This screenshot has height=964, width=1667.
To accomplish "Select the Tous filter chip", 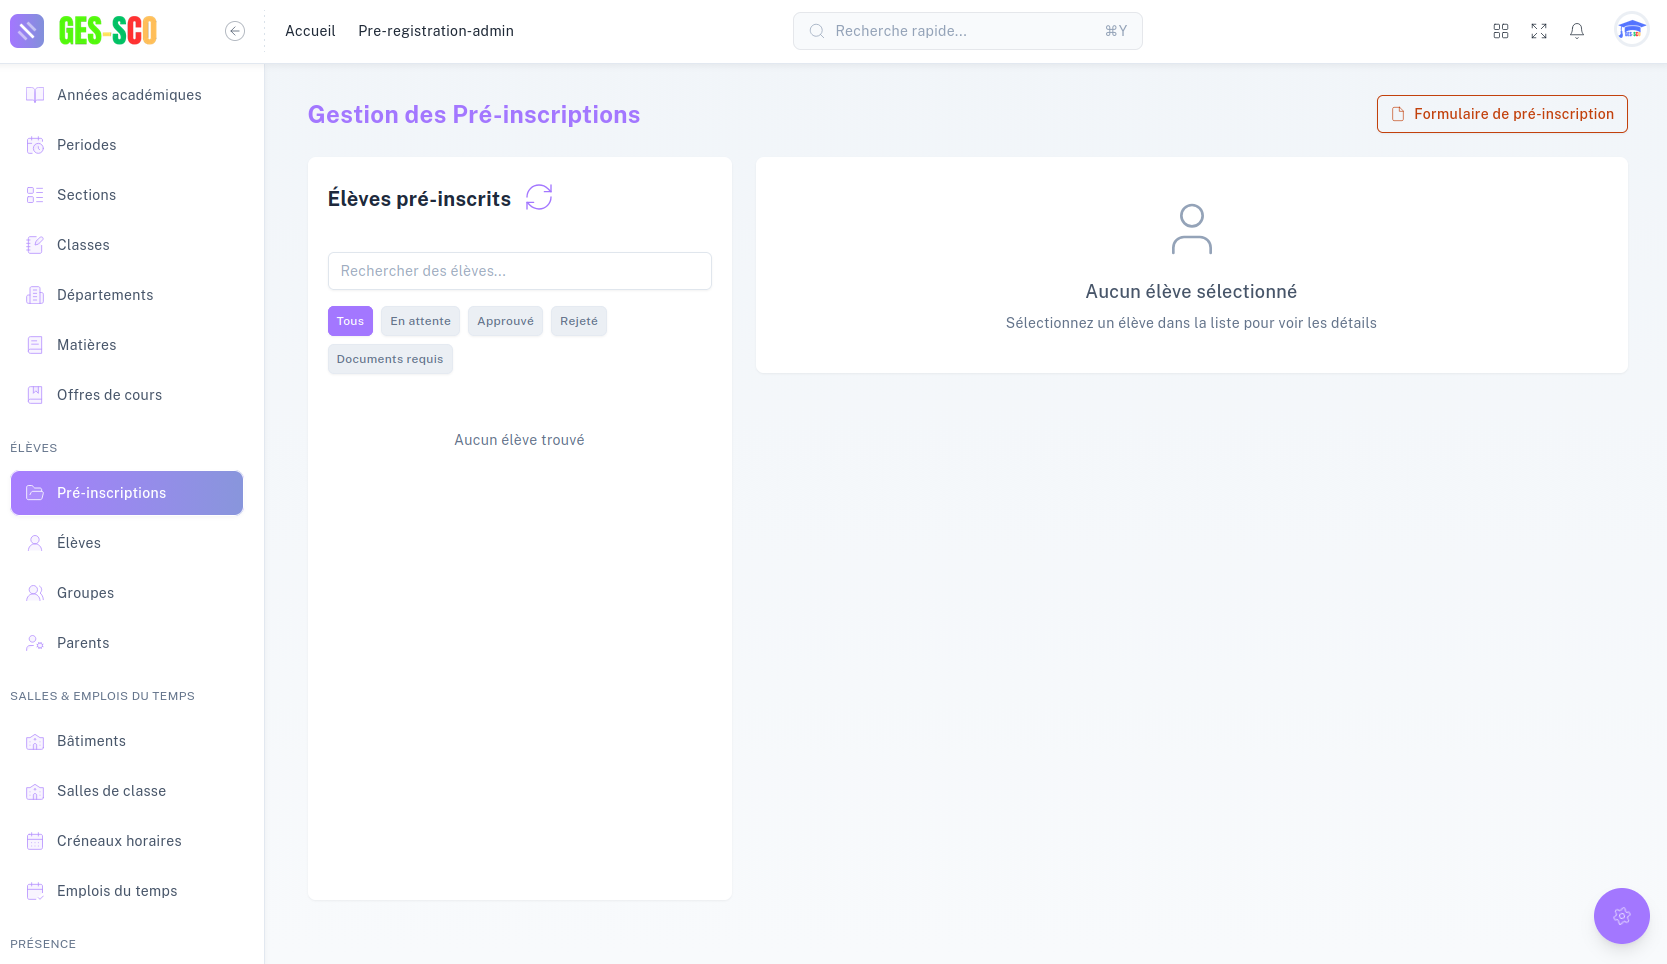I will [x=350, y=321].
